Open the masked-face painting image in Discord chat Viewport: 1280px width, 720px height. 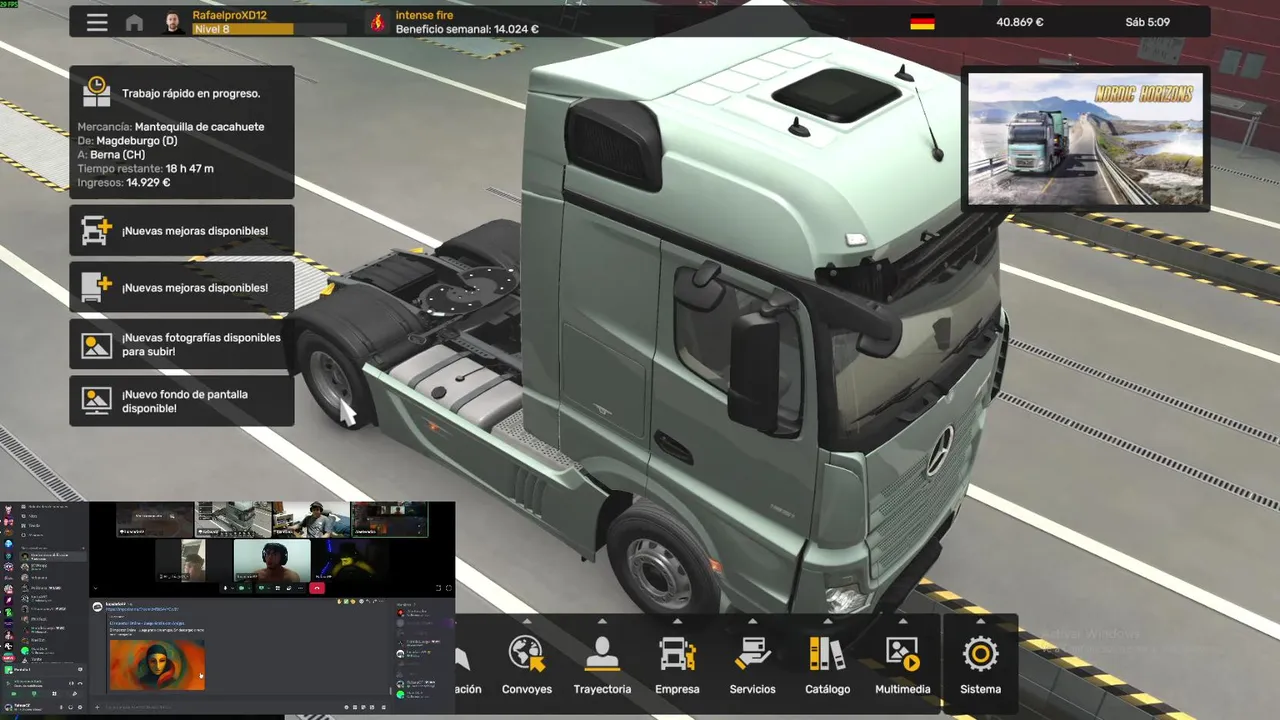click(x=157, y=665)
